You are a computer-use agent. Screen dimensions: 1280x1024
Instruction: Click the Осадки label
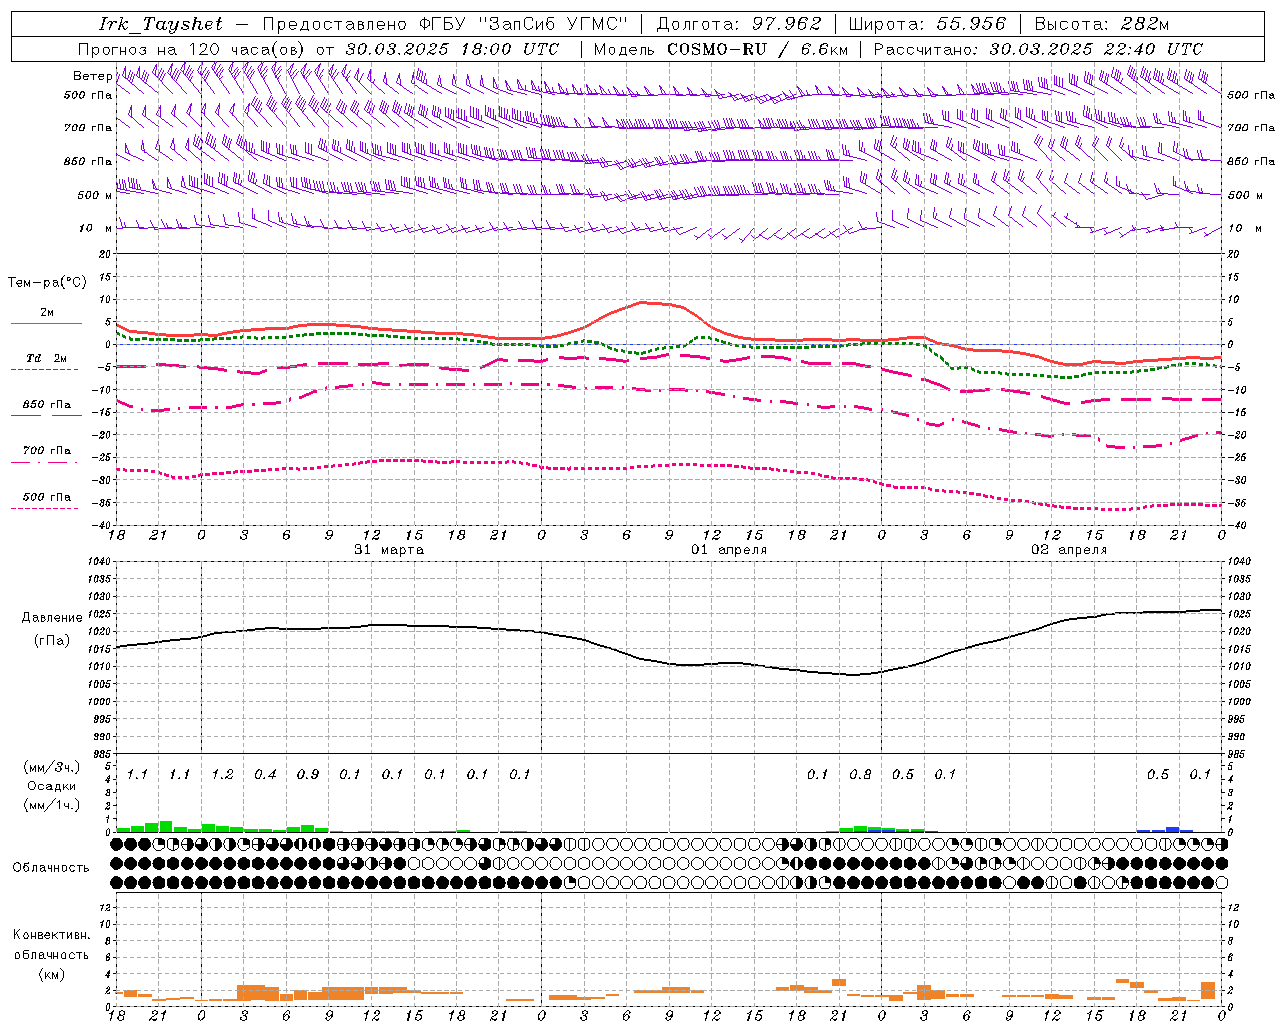[x=52, y=786]
